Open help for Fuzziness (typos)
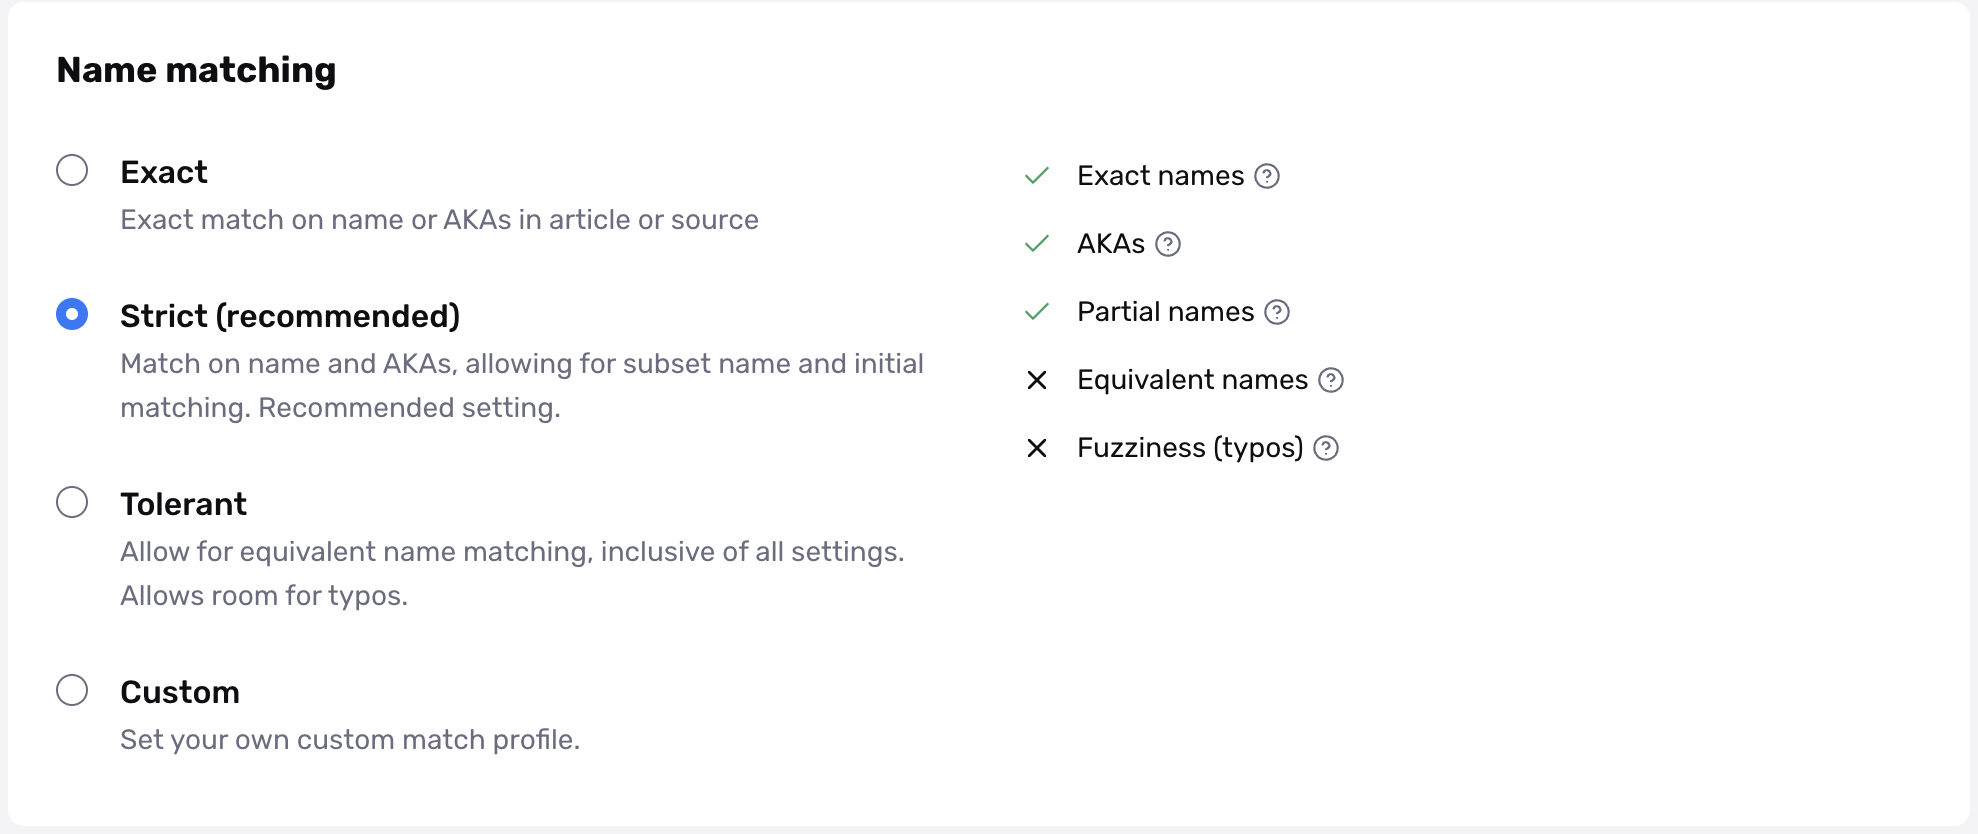The width and height of the screenshot is (1978, 834). pyautogui.click(x=1326, y=449)
